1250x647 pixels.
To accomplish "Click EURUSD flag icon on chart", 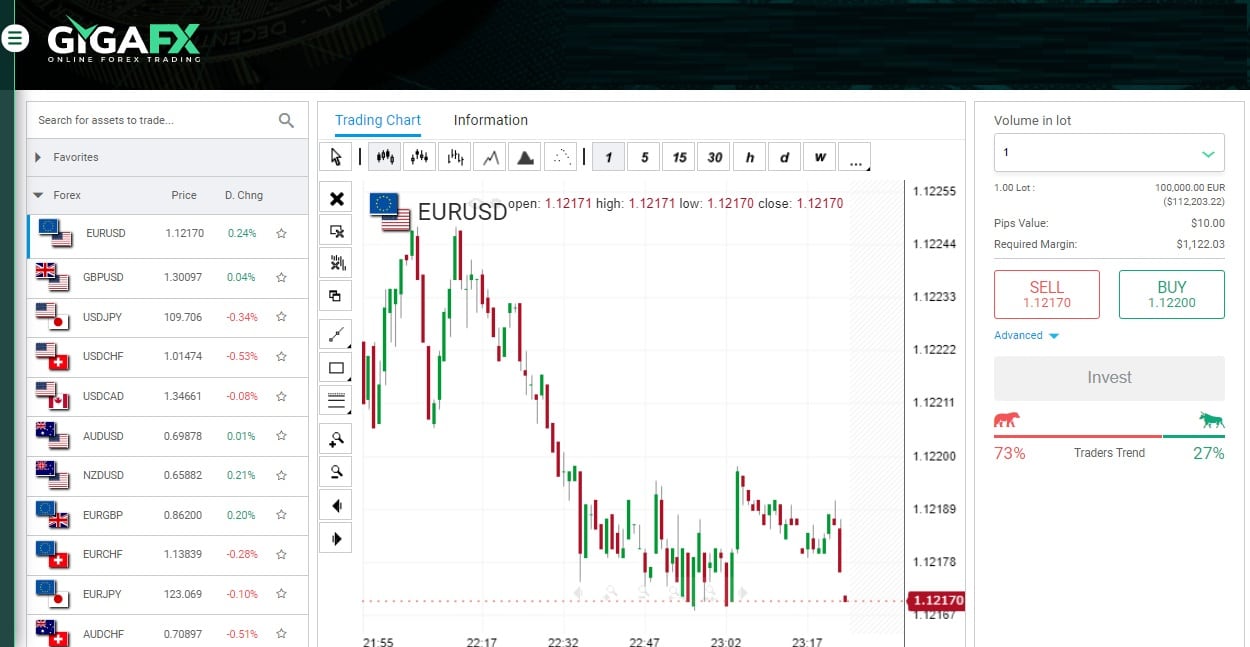I will point(390,212).
